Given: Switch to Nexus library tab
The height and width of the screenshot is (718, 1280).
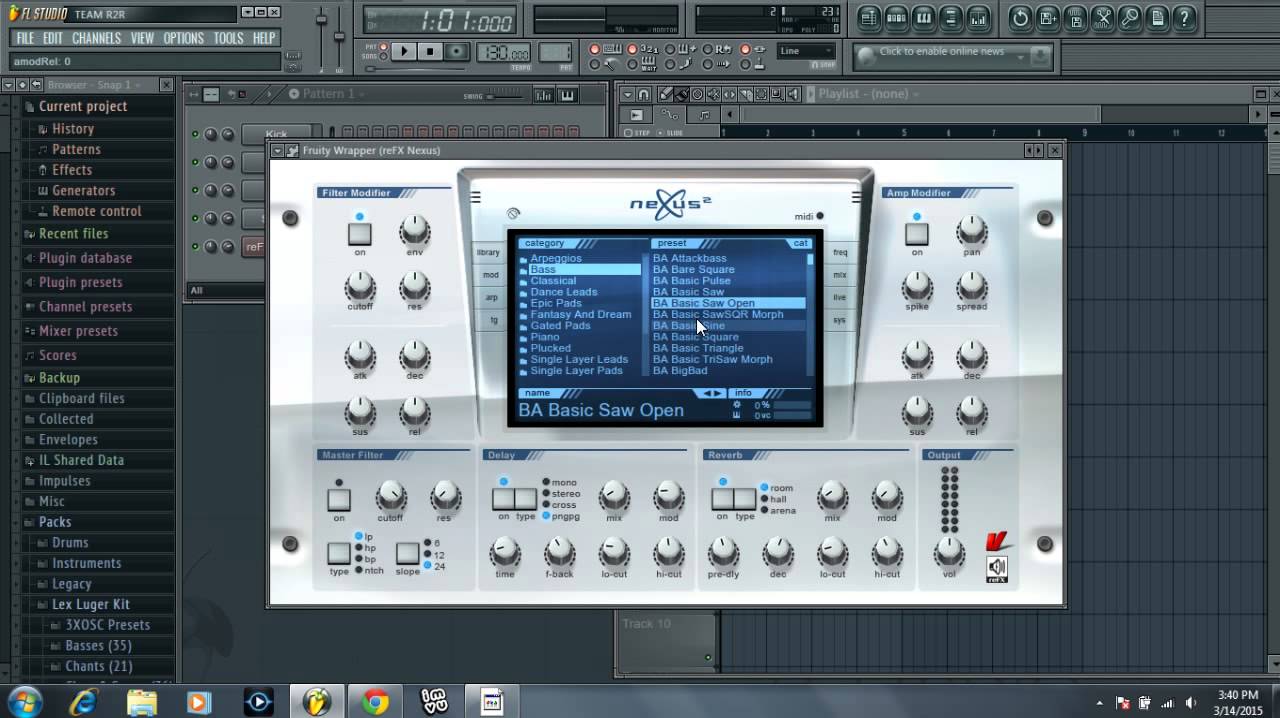Looking at the screenshot, I should [x=488, y=253].
